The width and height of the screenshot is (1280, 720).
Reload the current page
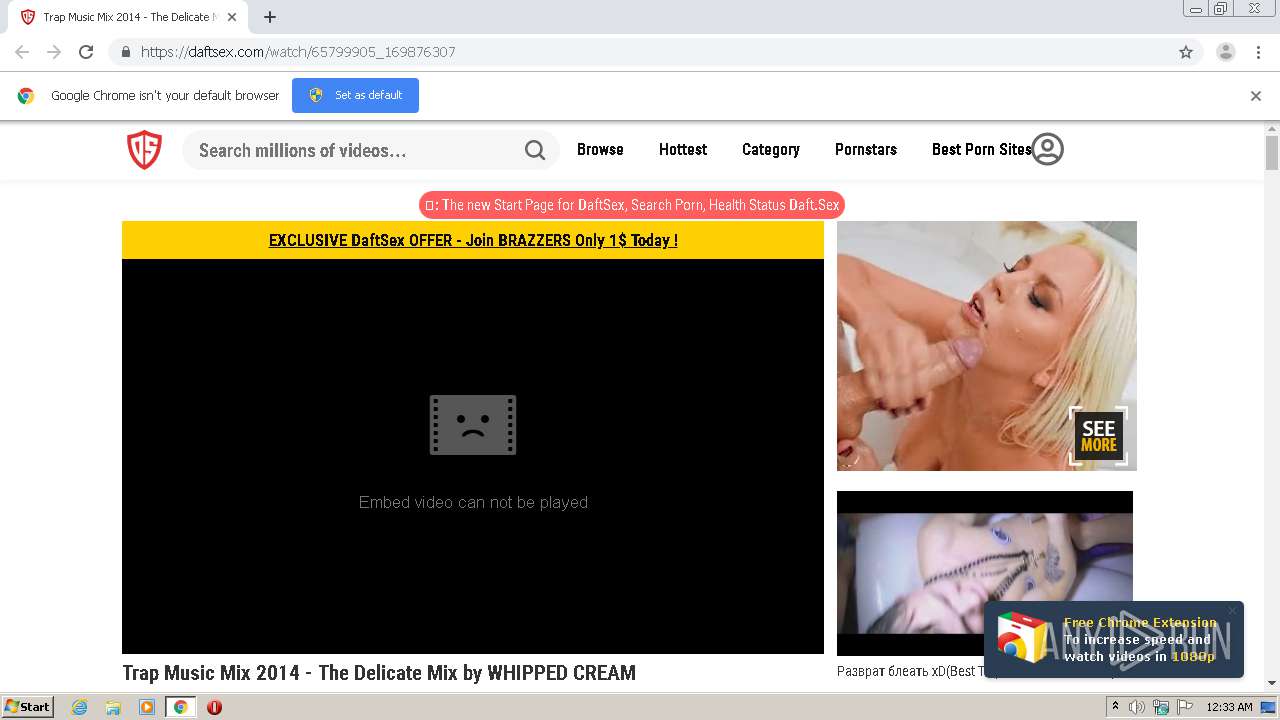pos(86,52)
